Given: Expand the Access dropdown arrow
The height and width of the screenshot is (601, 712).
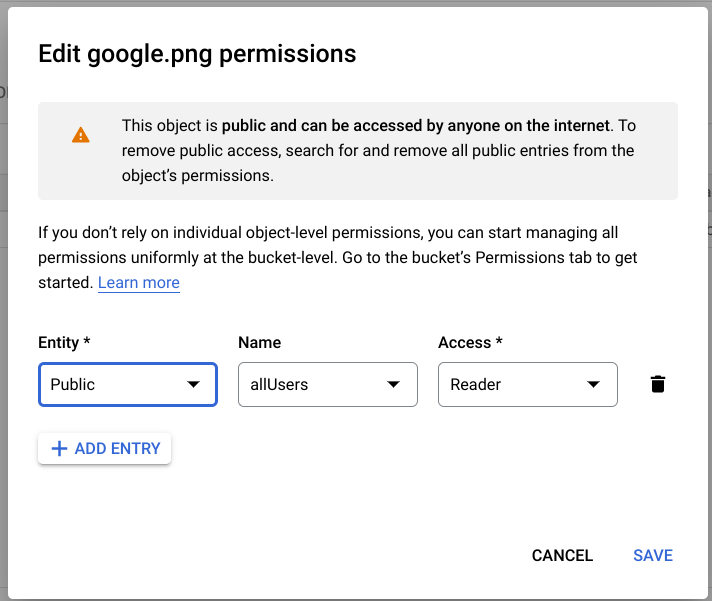Looking at the screenshot, I should point(593,384).
